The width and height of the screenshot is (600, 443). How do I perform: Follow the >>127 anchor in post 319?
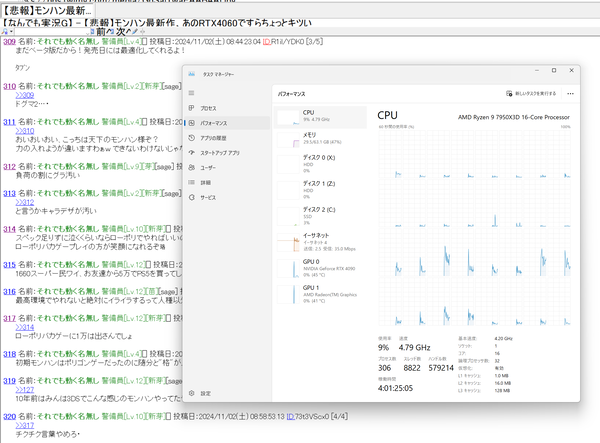point(24,389)
